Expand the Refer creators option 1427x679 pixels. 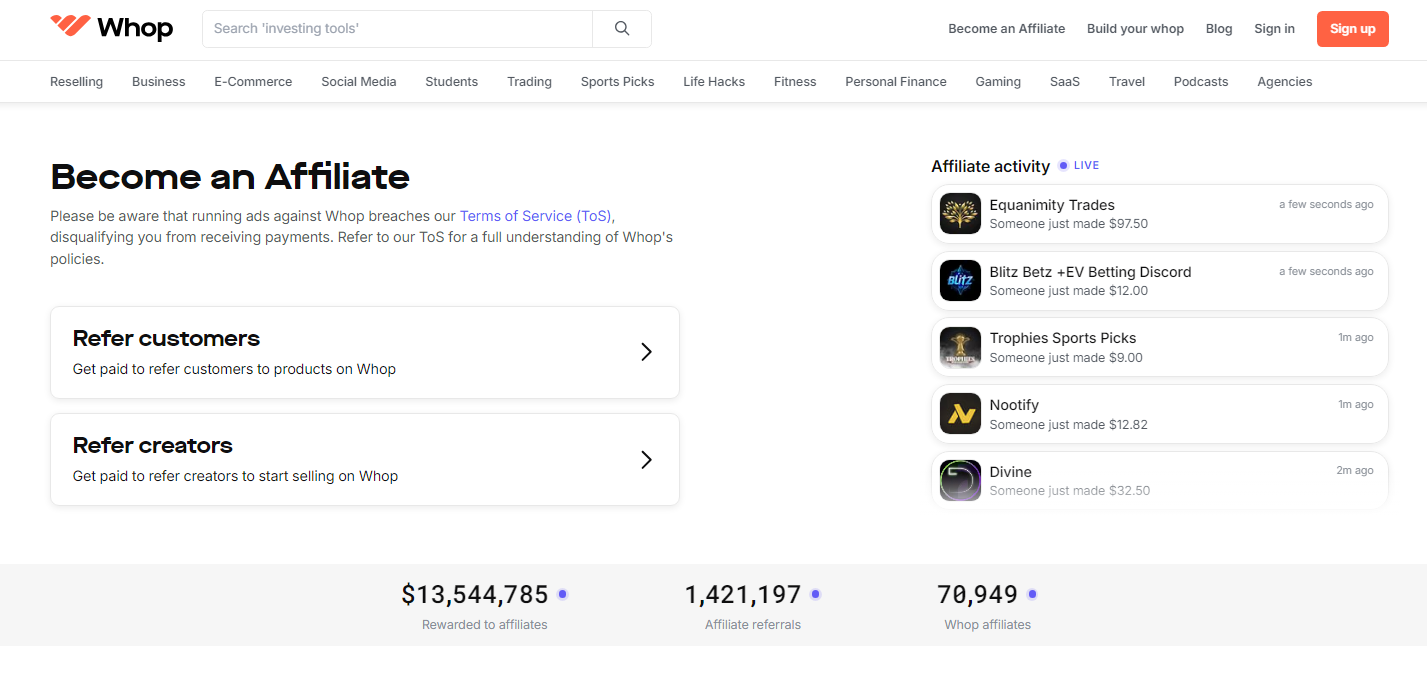(646, 459)
